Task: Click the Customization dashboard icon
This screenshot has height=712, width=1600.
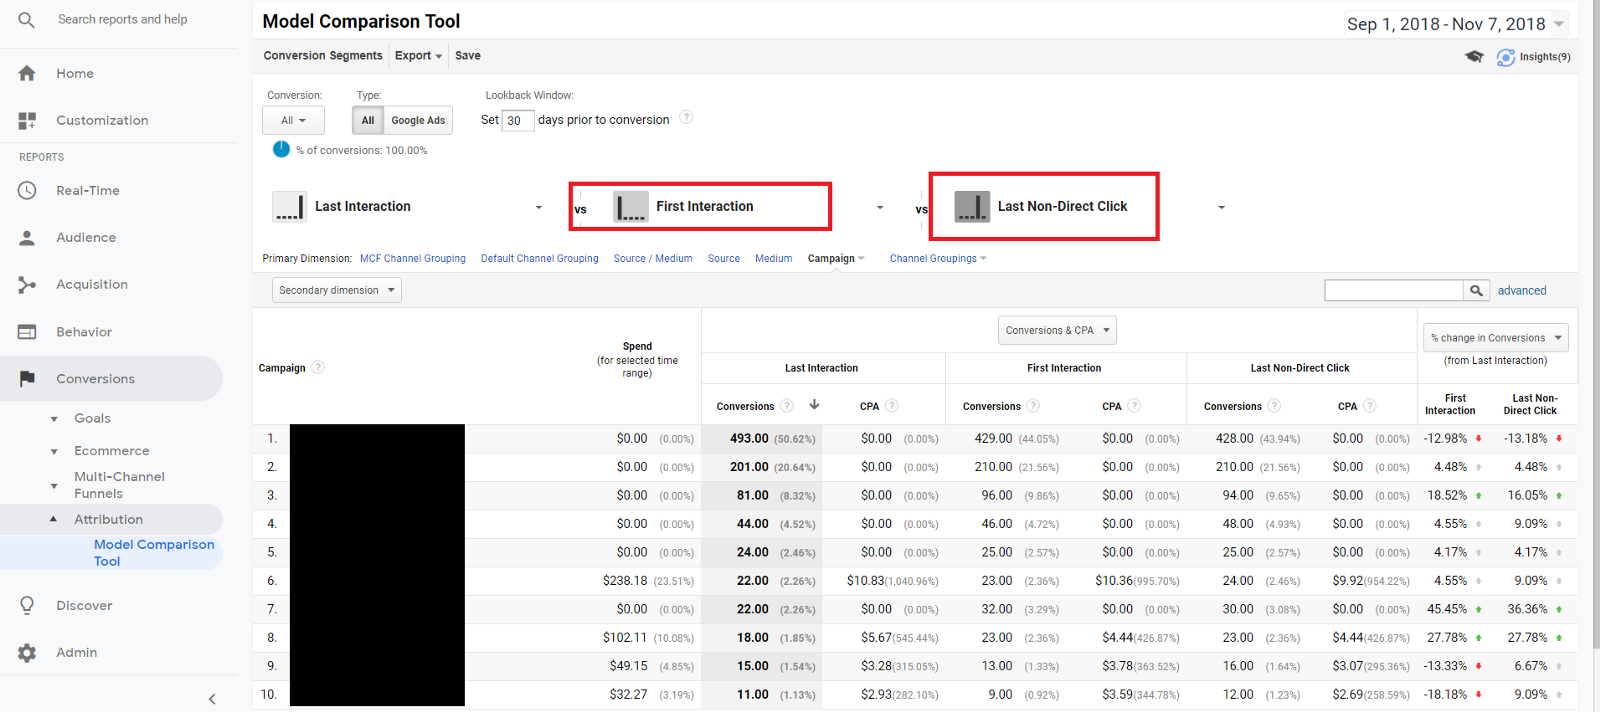Action: [27, 120]
